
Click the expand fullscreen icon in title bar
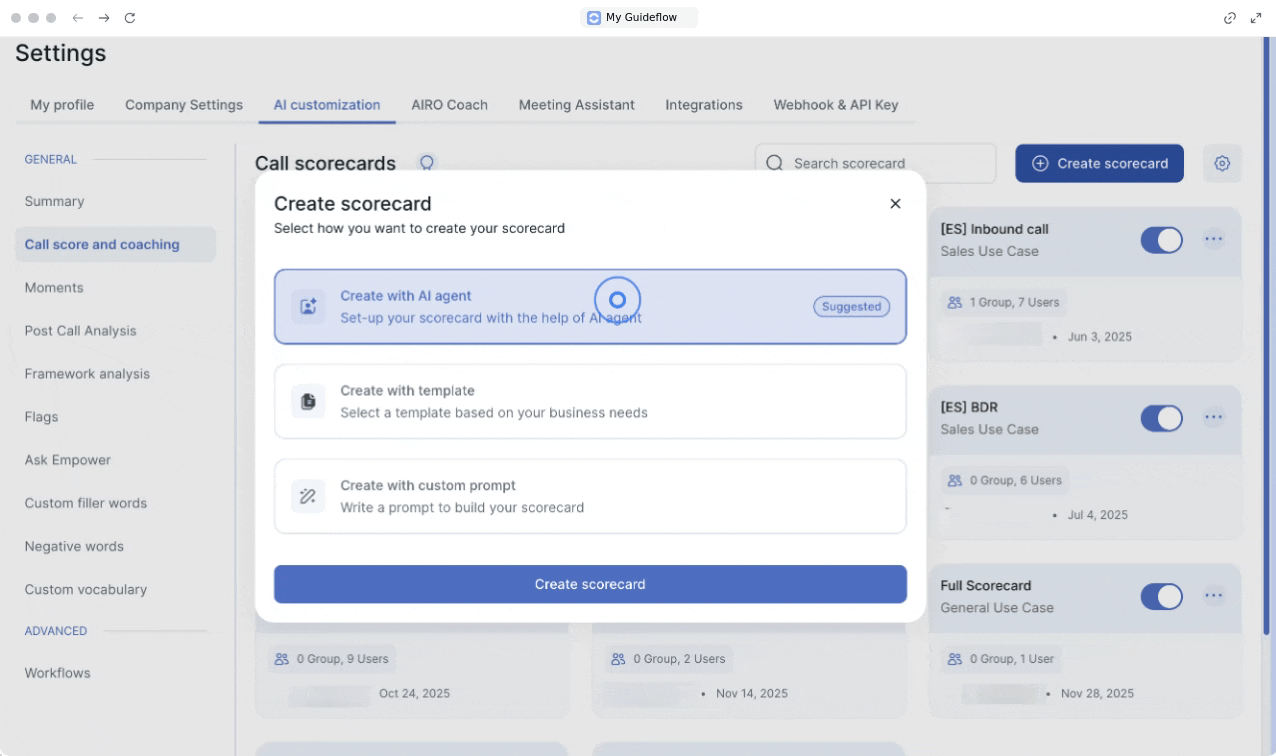click(1256, 18)
